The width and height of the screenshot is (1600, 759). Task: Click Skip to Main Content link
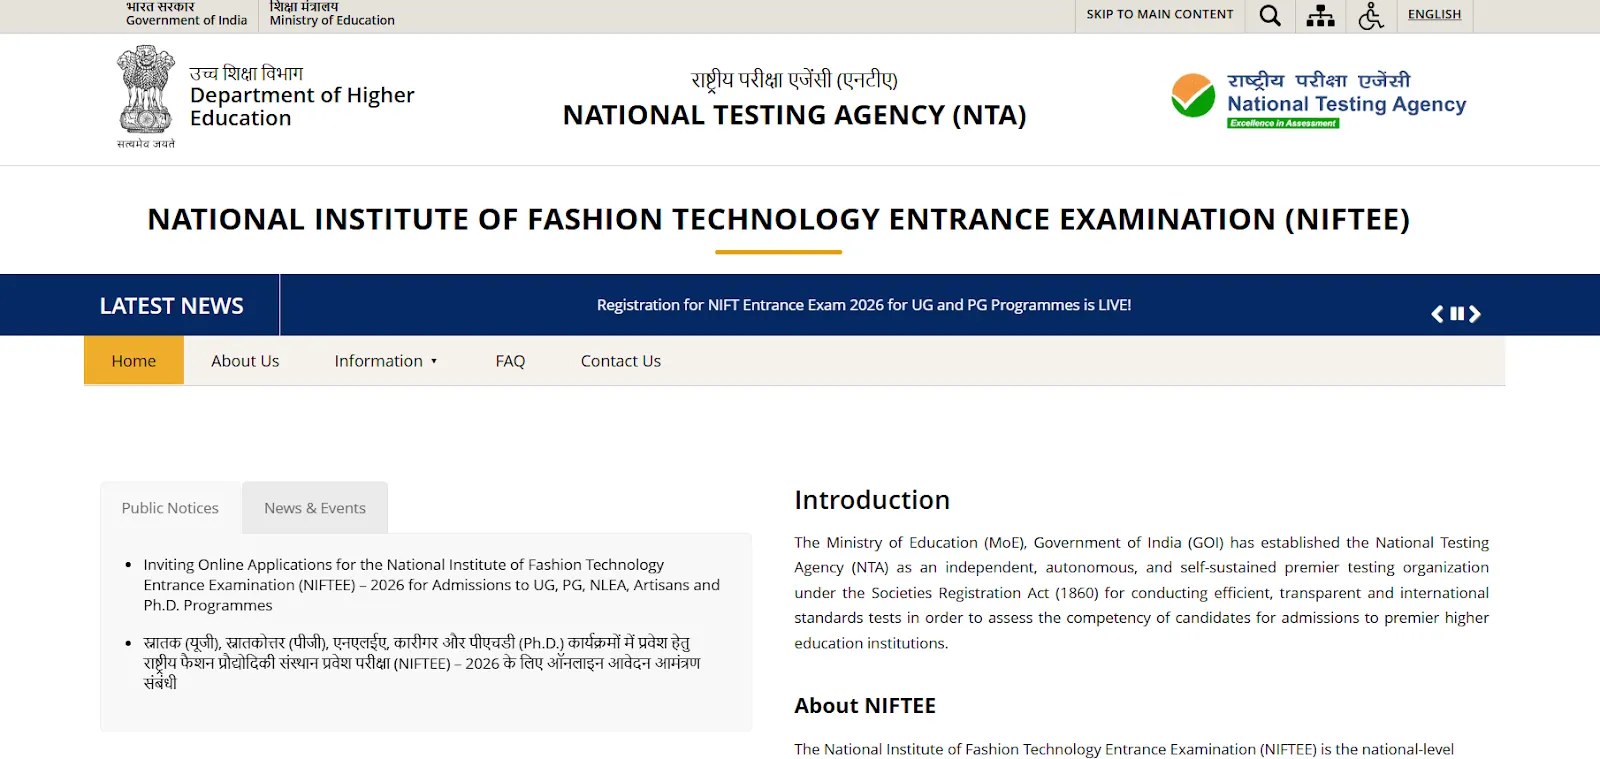pos(1160,14)
